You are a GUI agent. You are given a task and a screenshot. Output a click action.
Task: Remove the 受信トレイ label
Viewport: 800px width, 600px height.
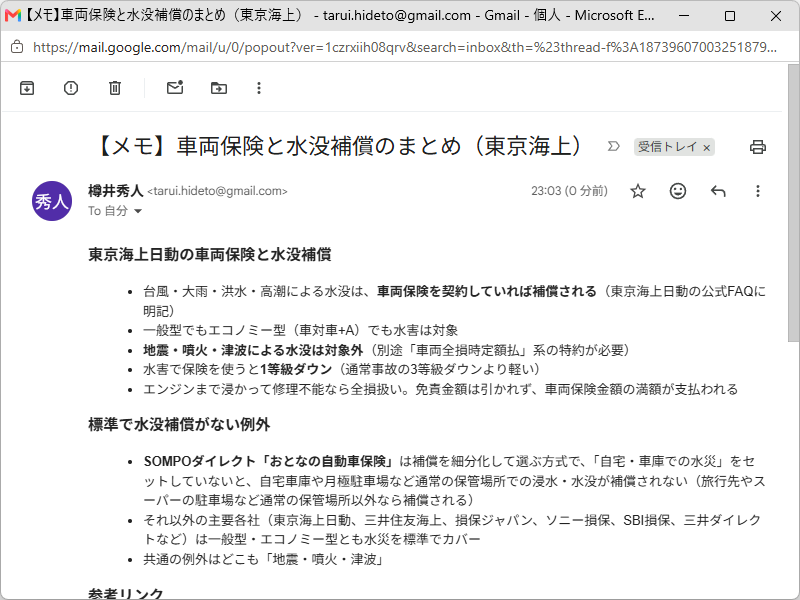[707, 147]
